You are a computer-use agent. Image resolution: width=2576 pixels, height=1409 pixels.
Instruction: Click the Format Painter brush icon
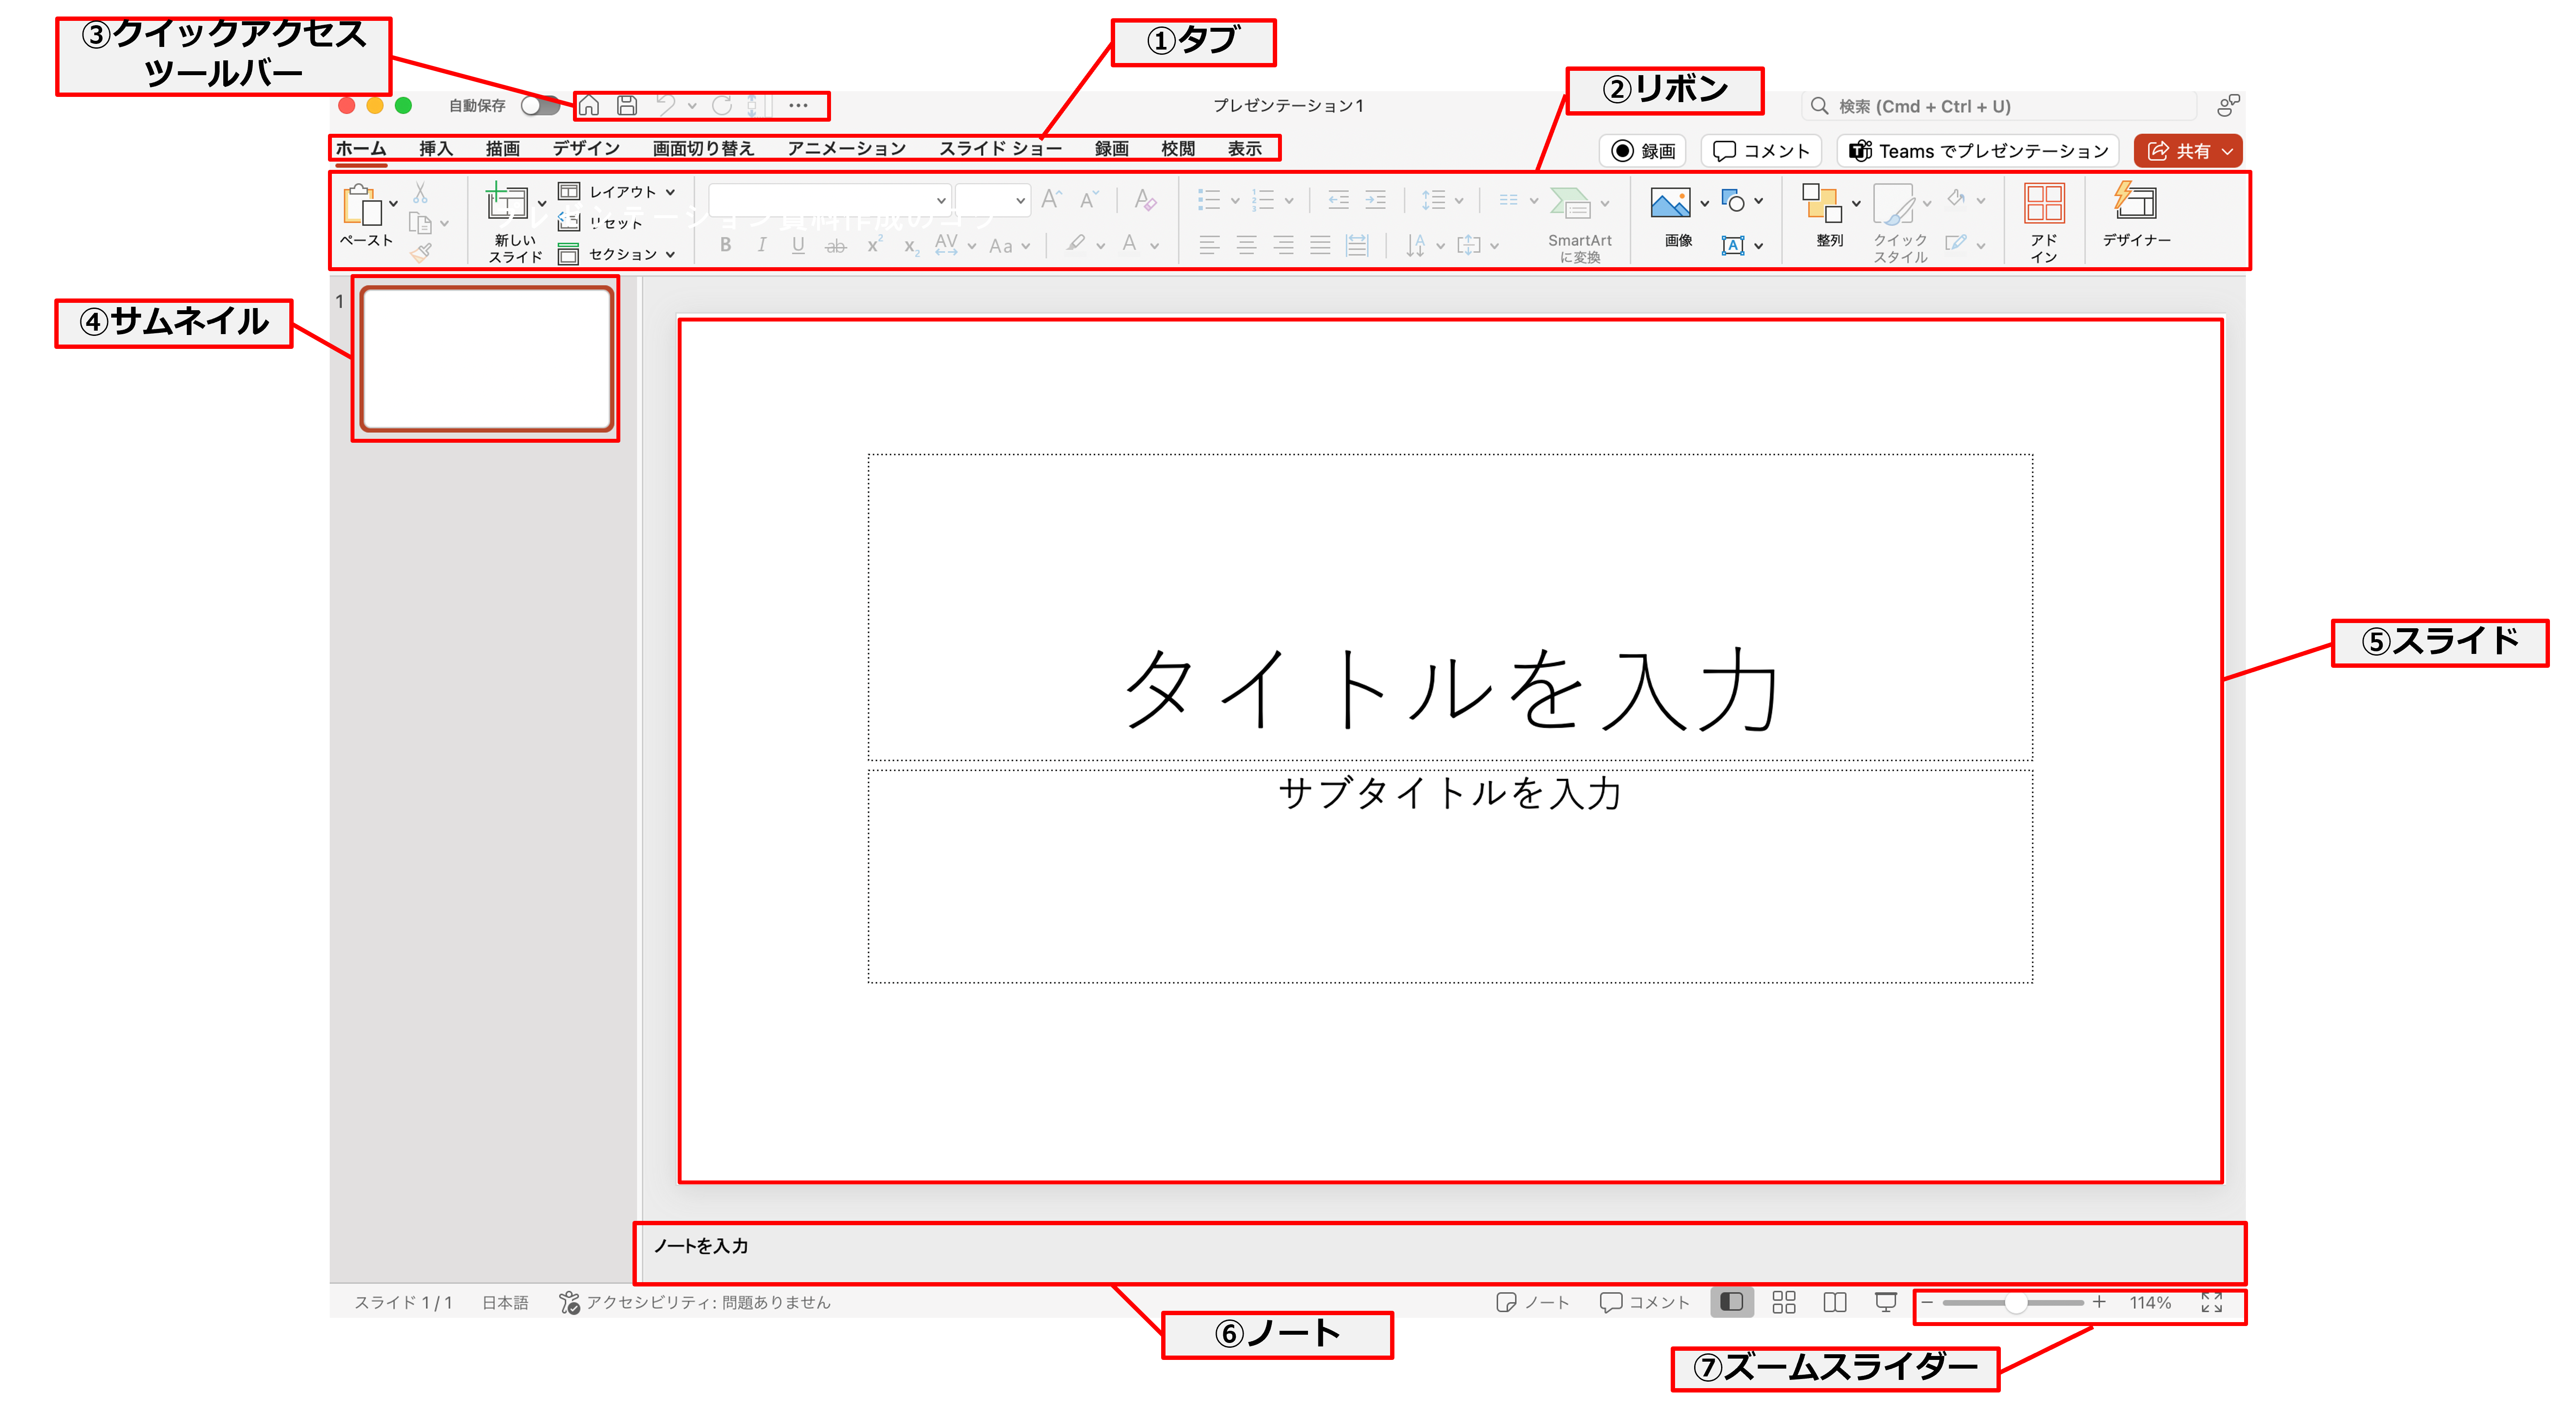421,253
